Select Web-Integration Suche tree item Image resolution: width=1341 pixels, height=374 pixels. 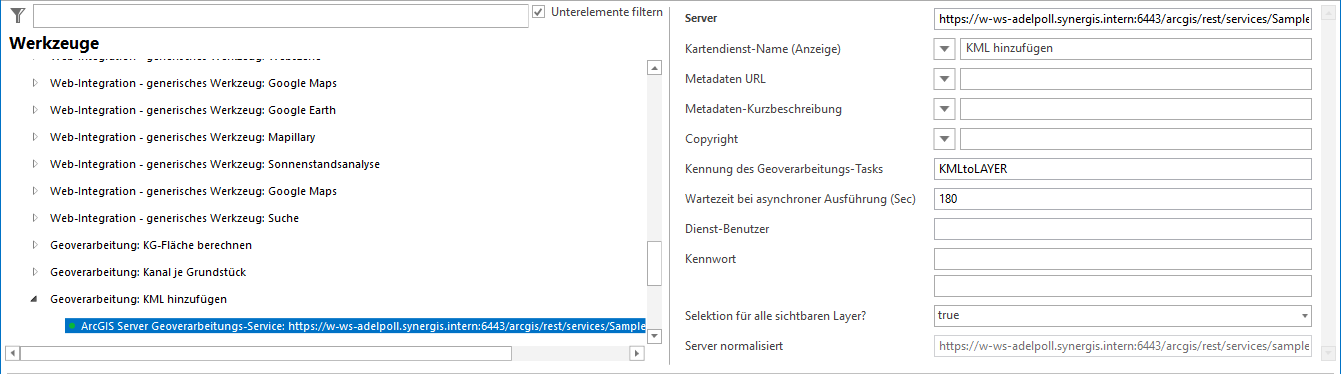[x=174, y=218]
